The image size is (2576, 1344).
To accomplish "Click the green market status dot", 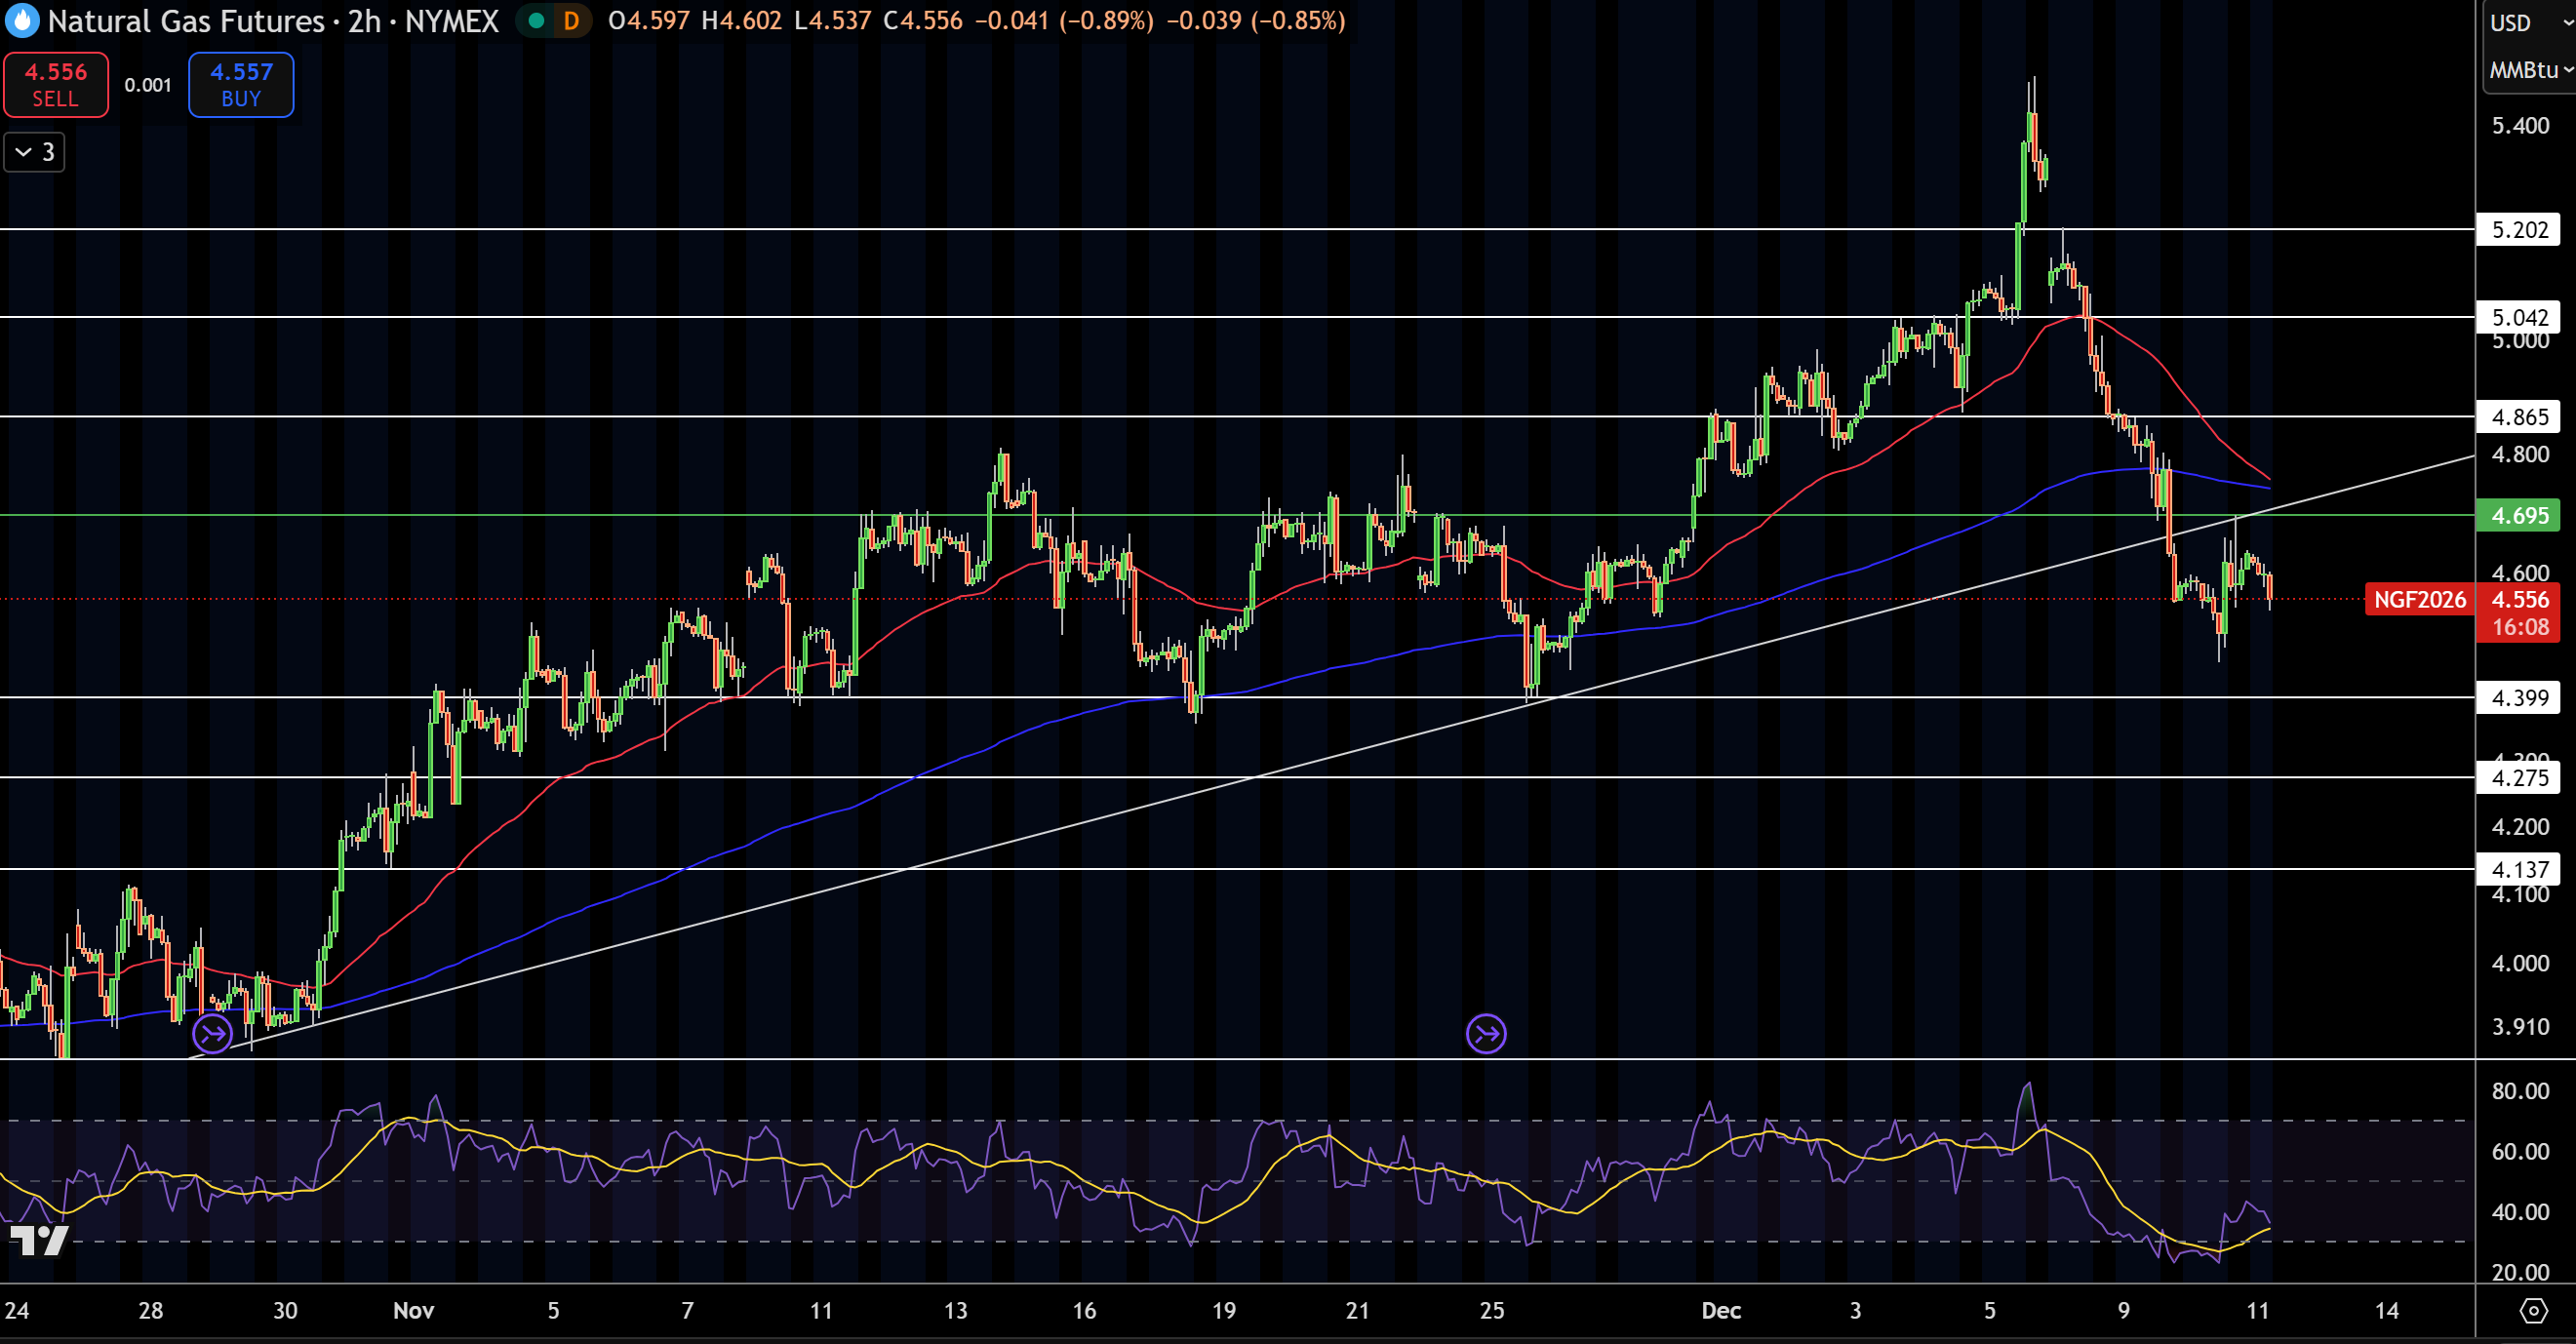I will point(537,19).
